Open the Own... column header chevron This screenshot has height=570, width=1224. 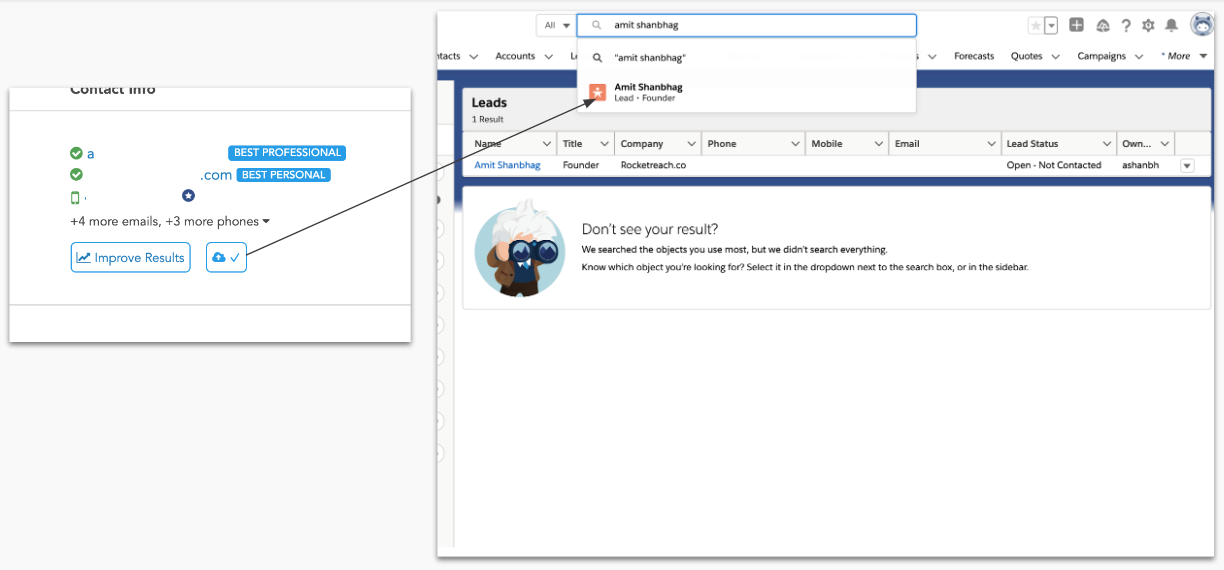coord(1164,144)
